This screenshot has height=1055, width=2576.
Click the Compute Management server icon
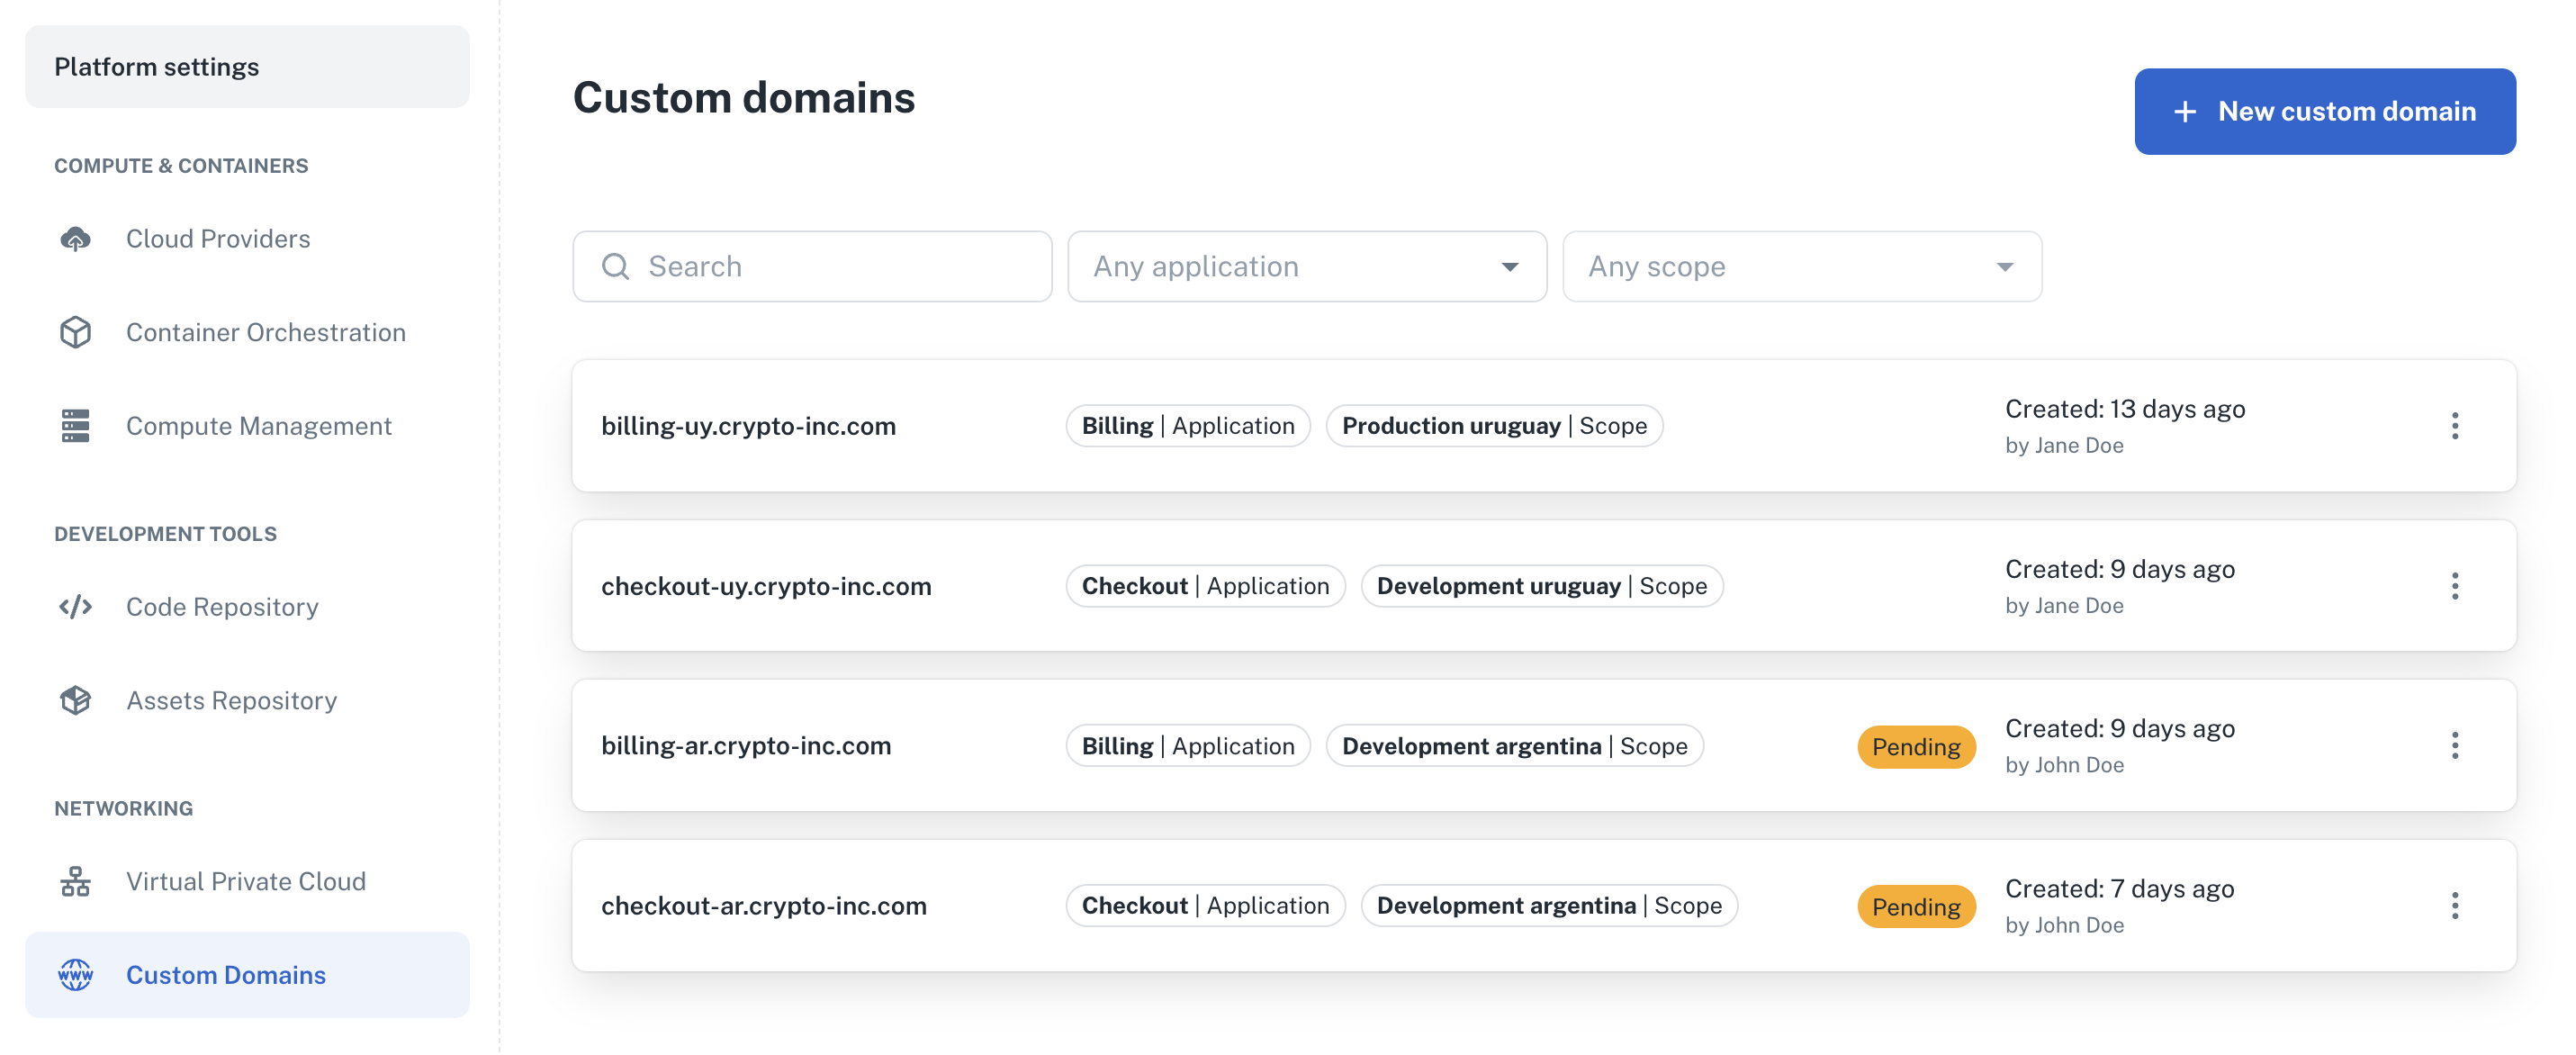(75, 425)
